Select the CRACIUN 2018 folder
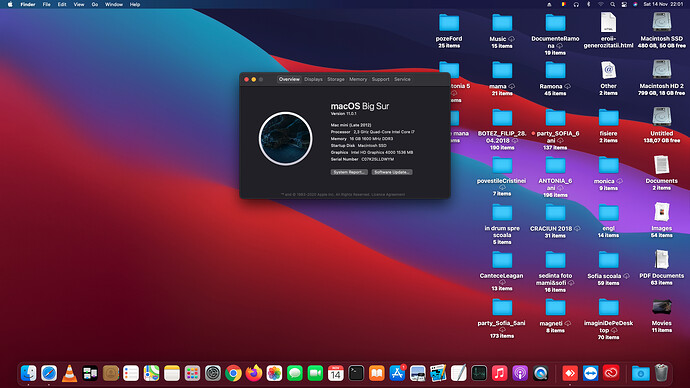The image size is (690, 388). point(555,213)
